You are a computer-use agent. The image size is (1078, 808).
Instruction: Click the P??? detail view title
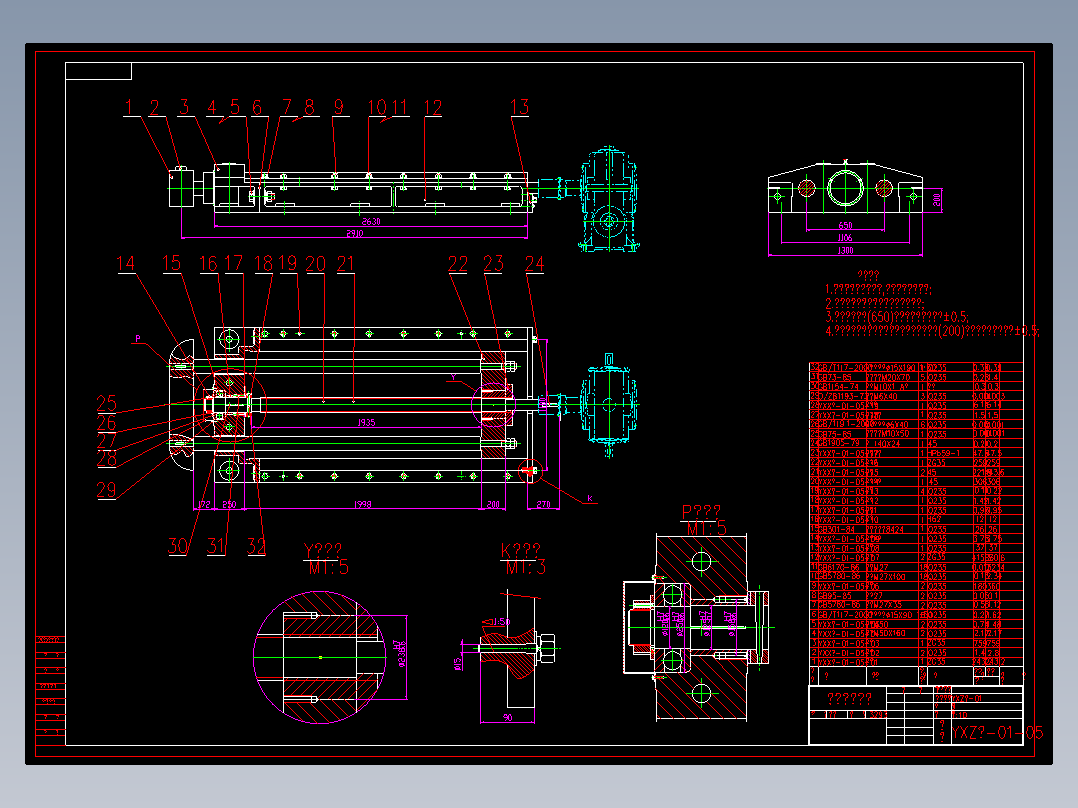pyautogui.click(x=701, y=512)
